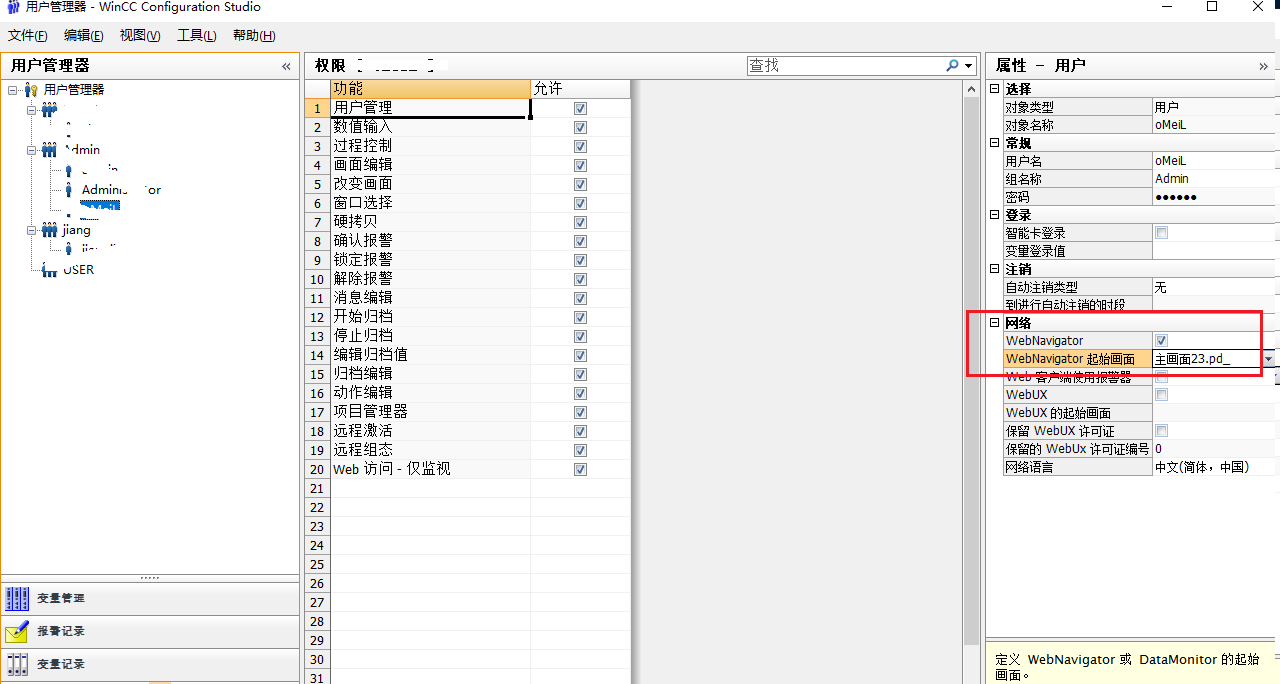This screenshot has height=684, width=1280.
Task: Open the search options dropdown arrow
Action: click(968, 66)
